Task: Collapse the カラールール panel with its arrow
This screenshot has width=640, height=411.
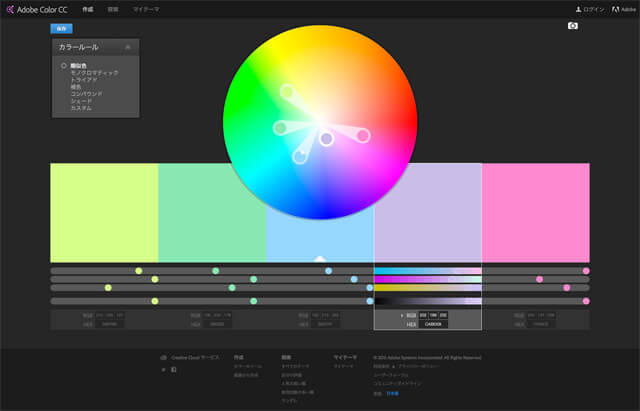Action: [128, 47]
